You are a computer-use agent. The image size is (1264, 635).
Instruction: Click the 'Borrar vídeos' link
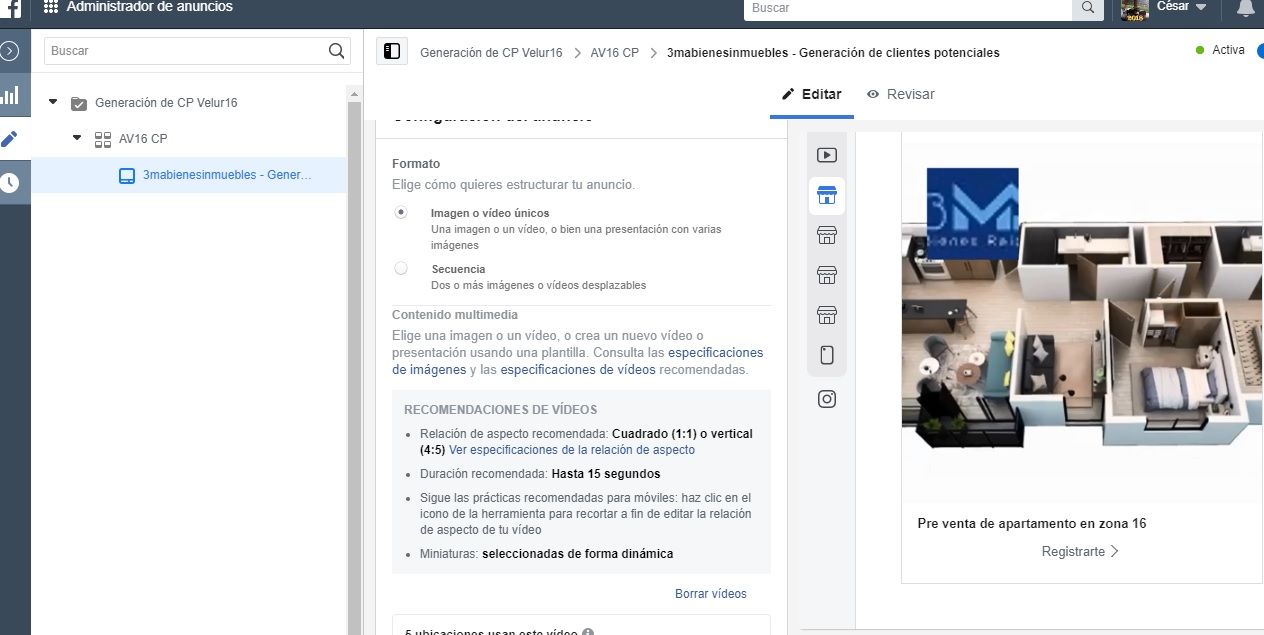tap(710, 593)
